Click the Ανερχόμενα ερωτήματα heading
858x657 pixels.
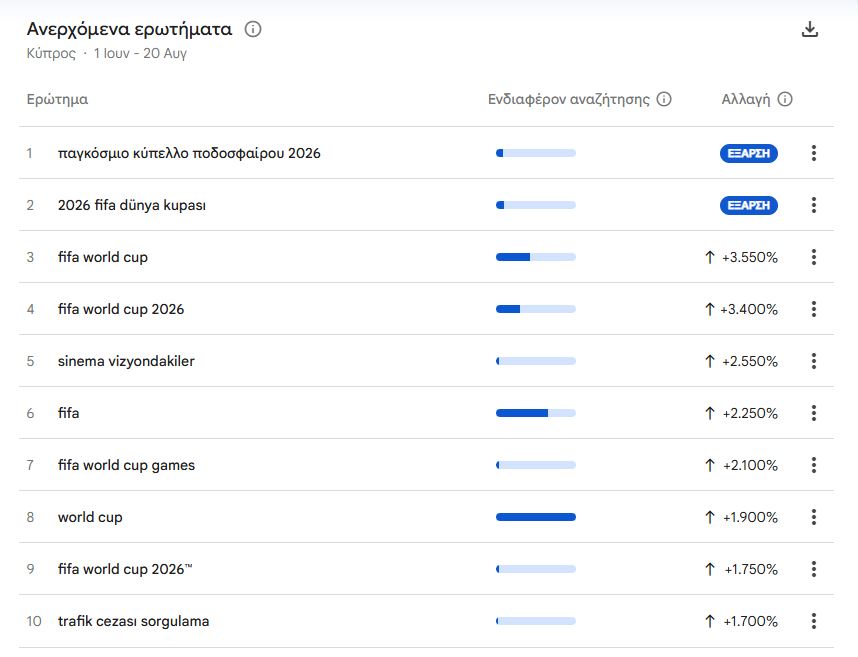click(129, 30)
